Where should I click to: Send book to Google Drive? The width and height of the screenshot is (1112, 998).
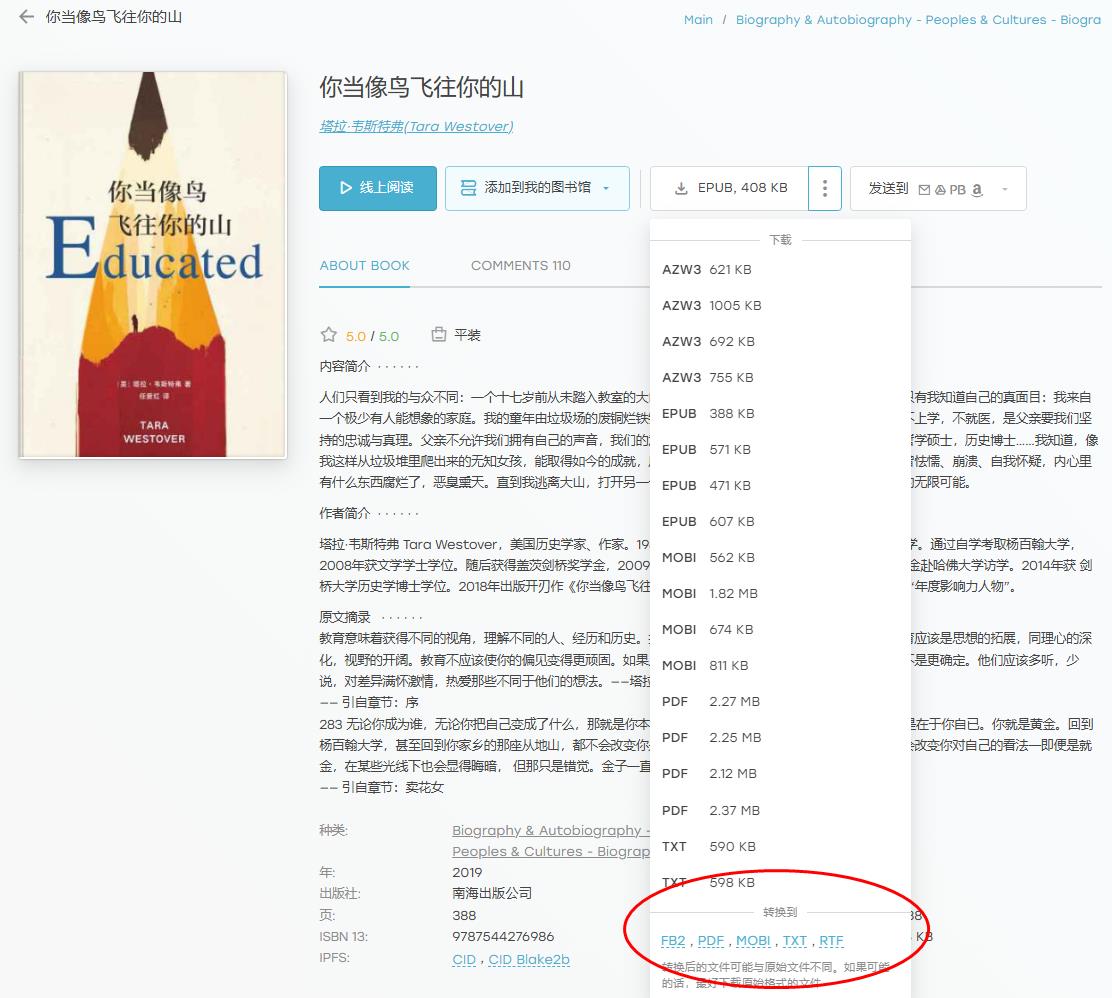click(941, 190)
